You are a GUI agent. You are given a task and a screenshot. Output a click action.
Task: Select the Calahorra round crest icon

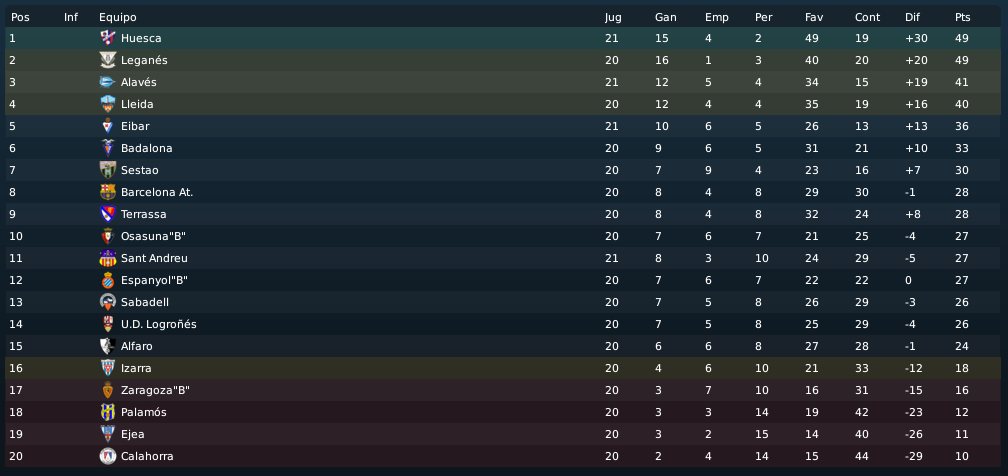click(107, 456)
